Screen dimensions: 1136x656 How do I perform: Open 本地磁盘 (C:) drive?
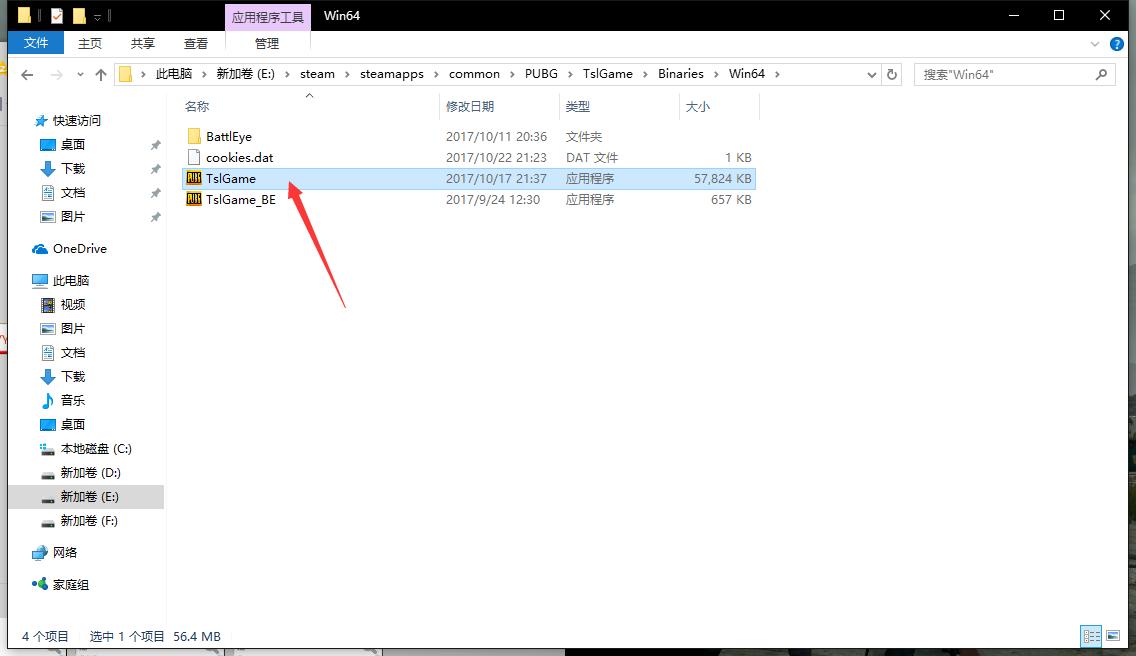85,449
